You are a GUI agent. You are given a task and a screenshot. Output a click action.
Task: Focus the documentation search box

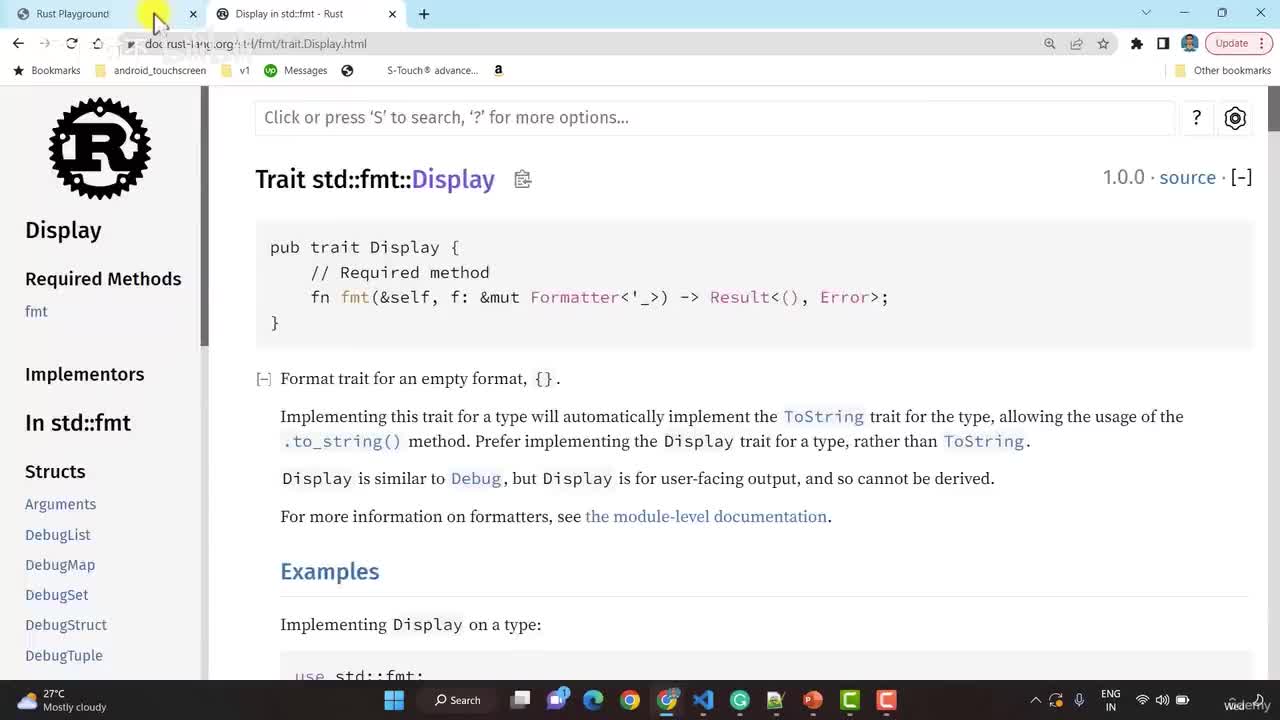click(715, 118)
